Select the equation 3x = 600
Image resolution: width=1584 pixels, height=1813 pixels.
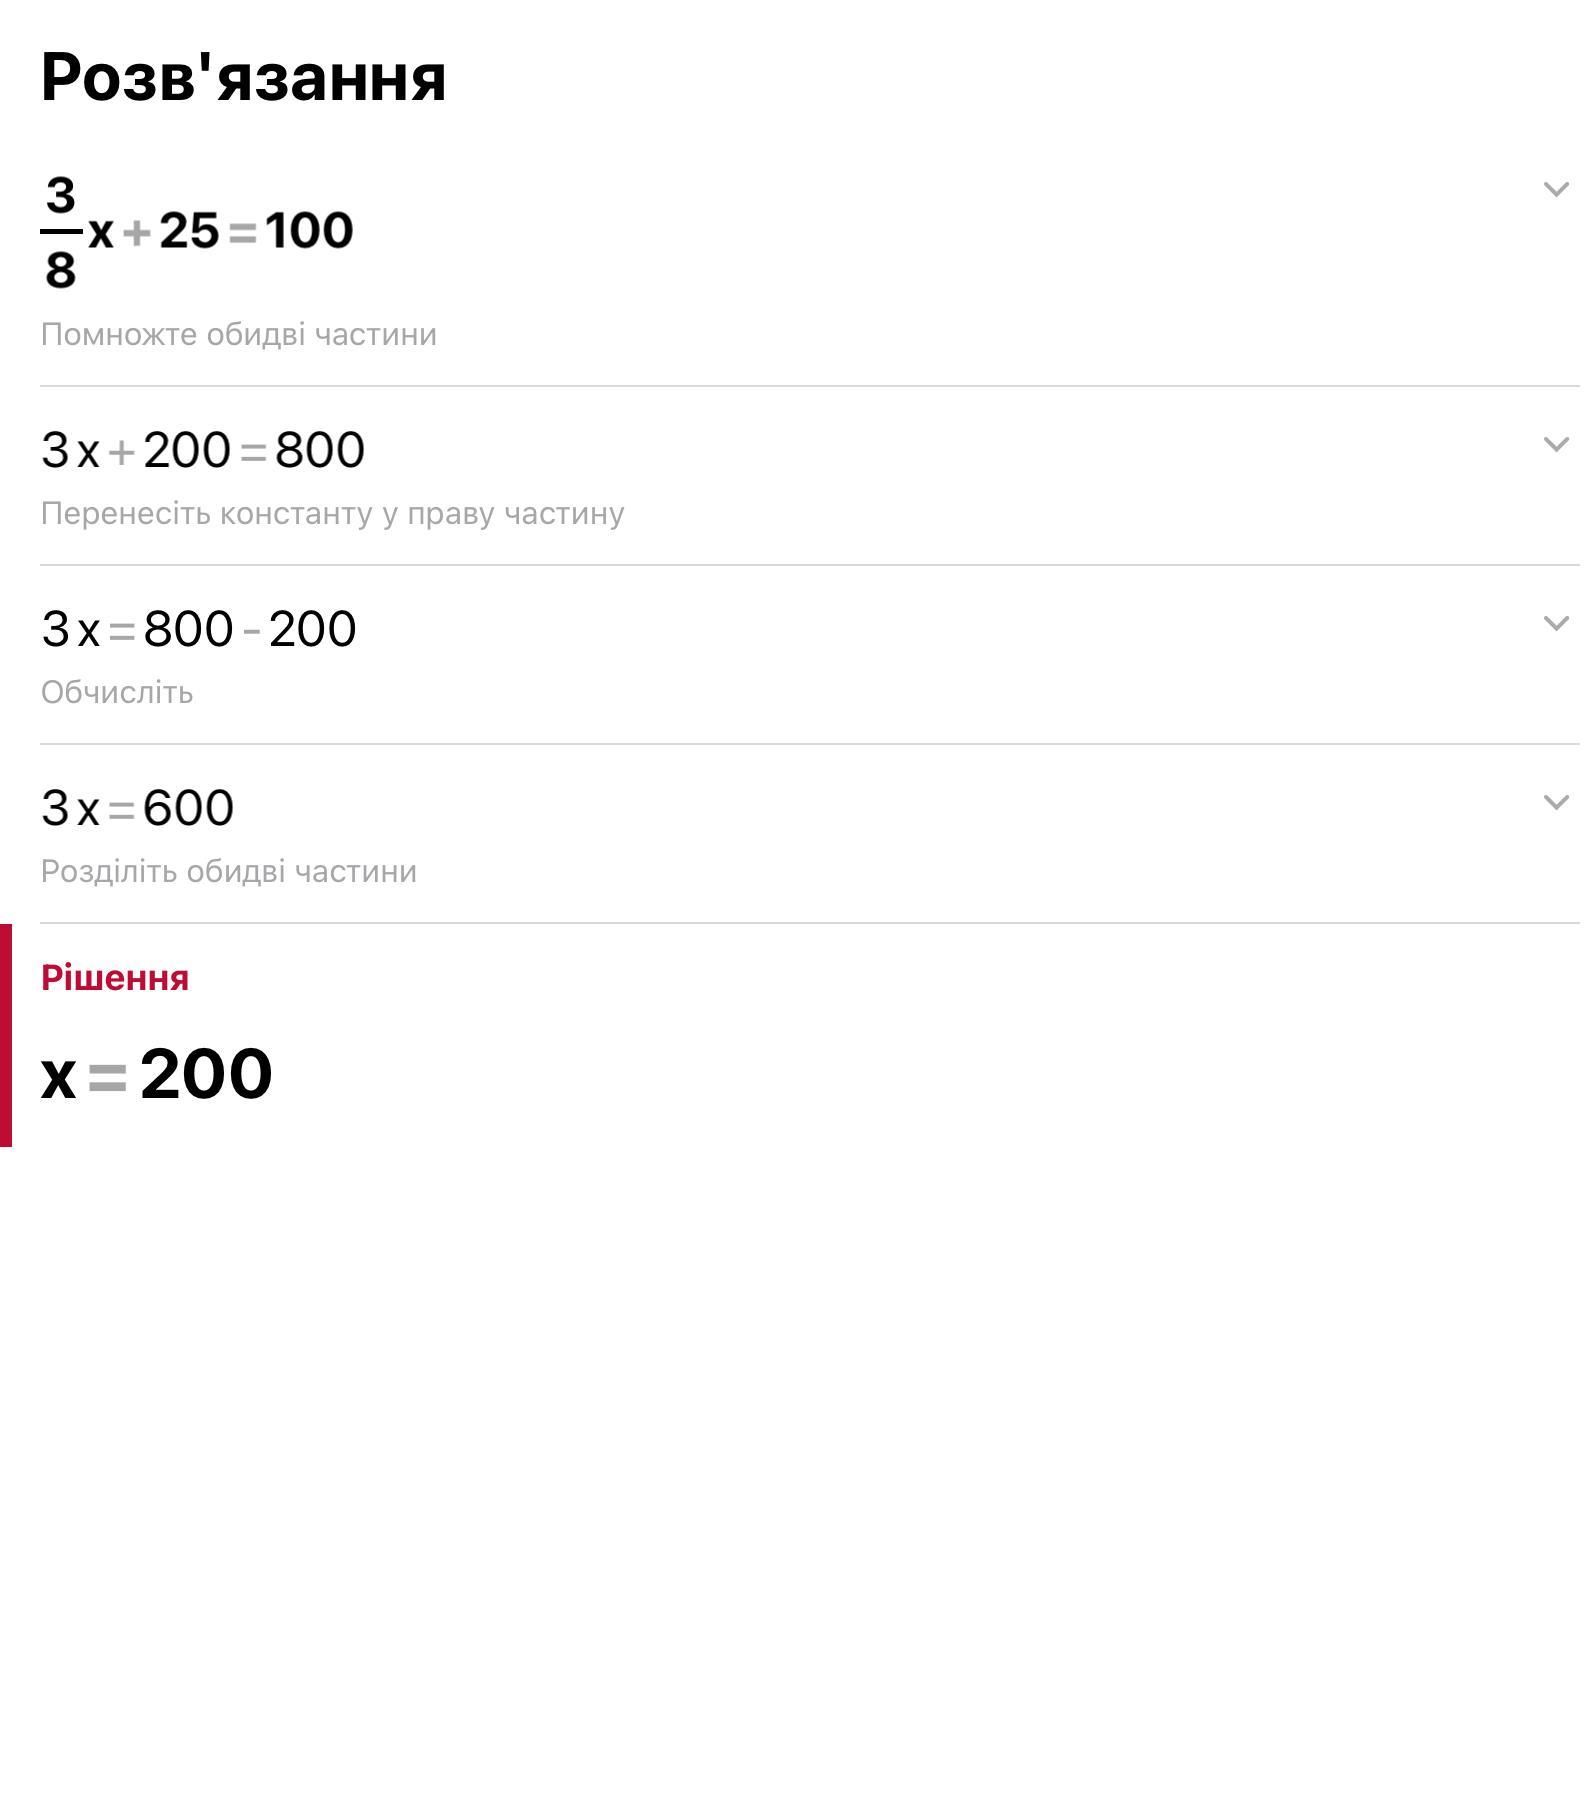click(137, 808)
